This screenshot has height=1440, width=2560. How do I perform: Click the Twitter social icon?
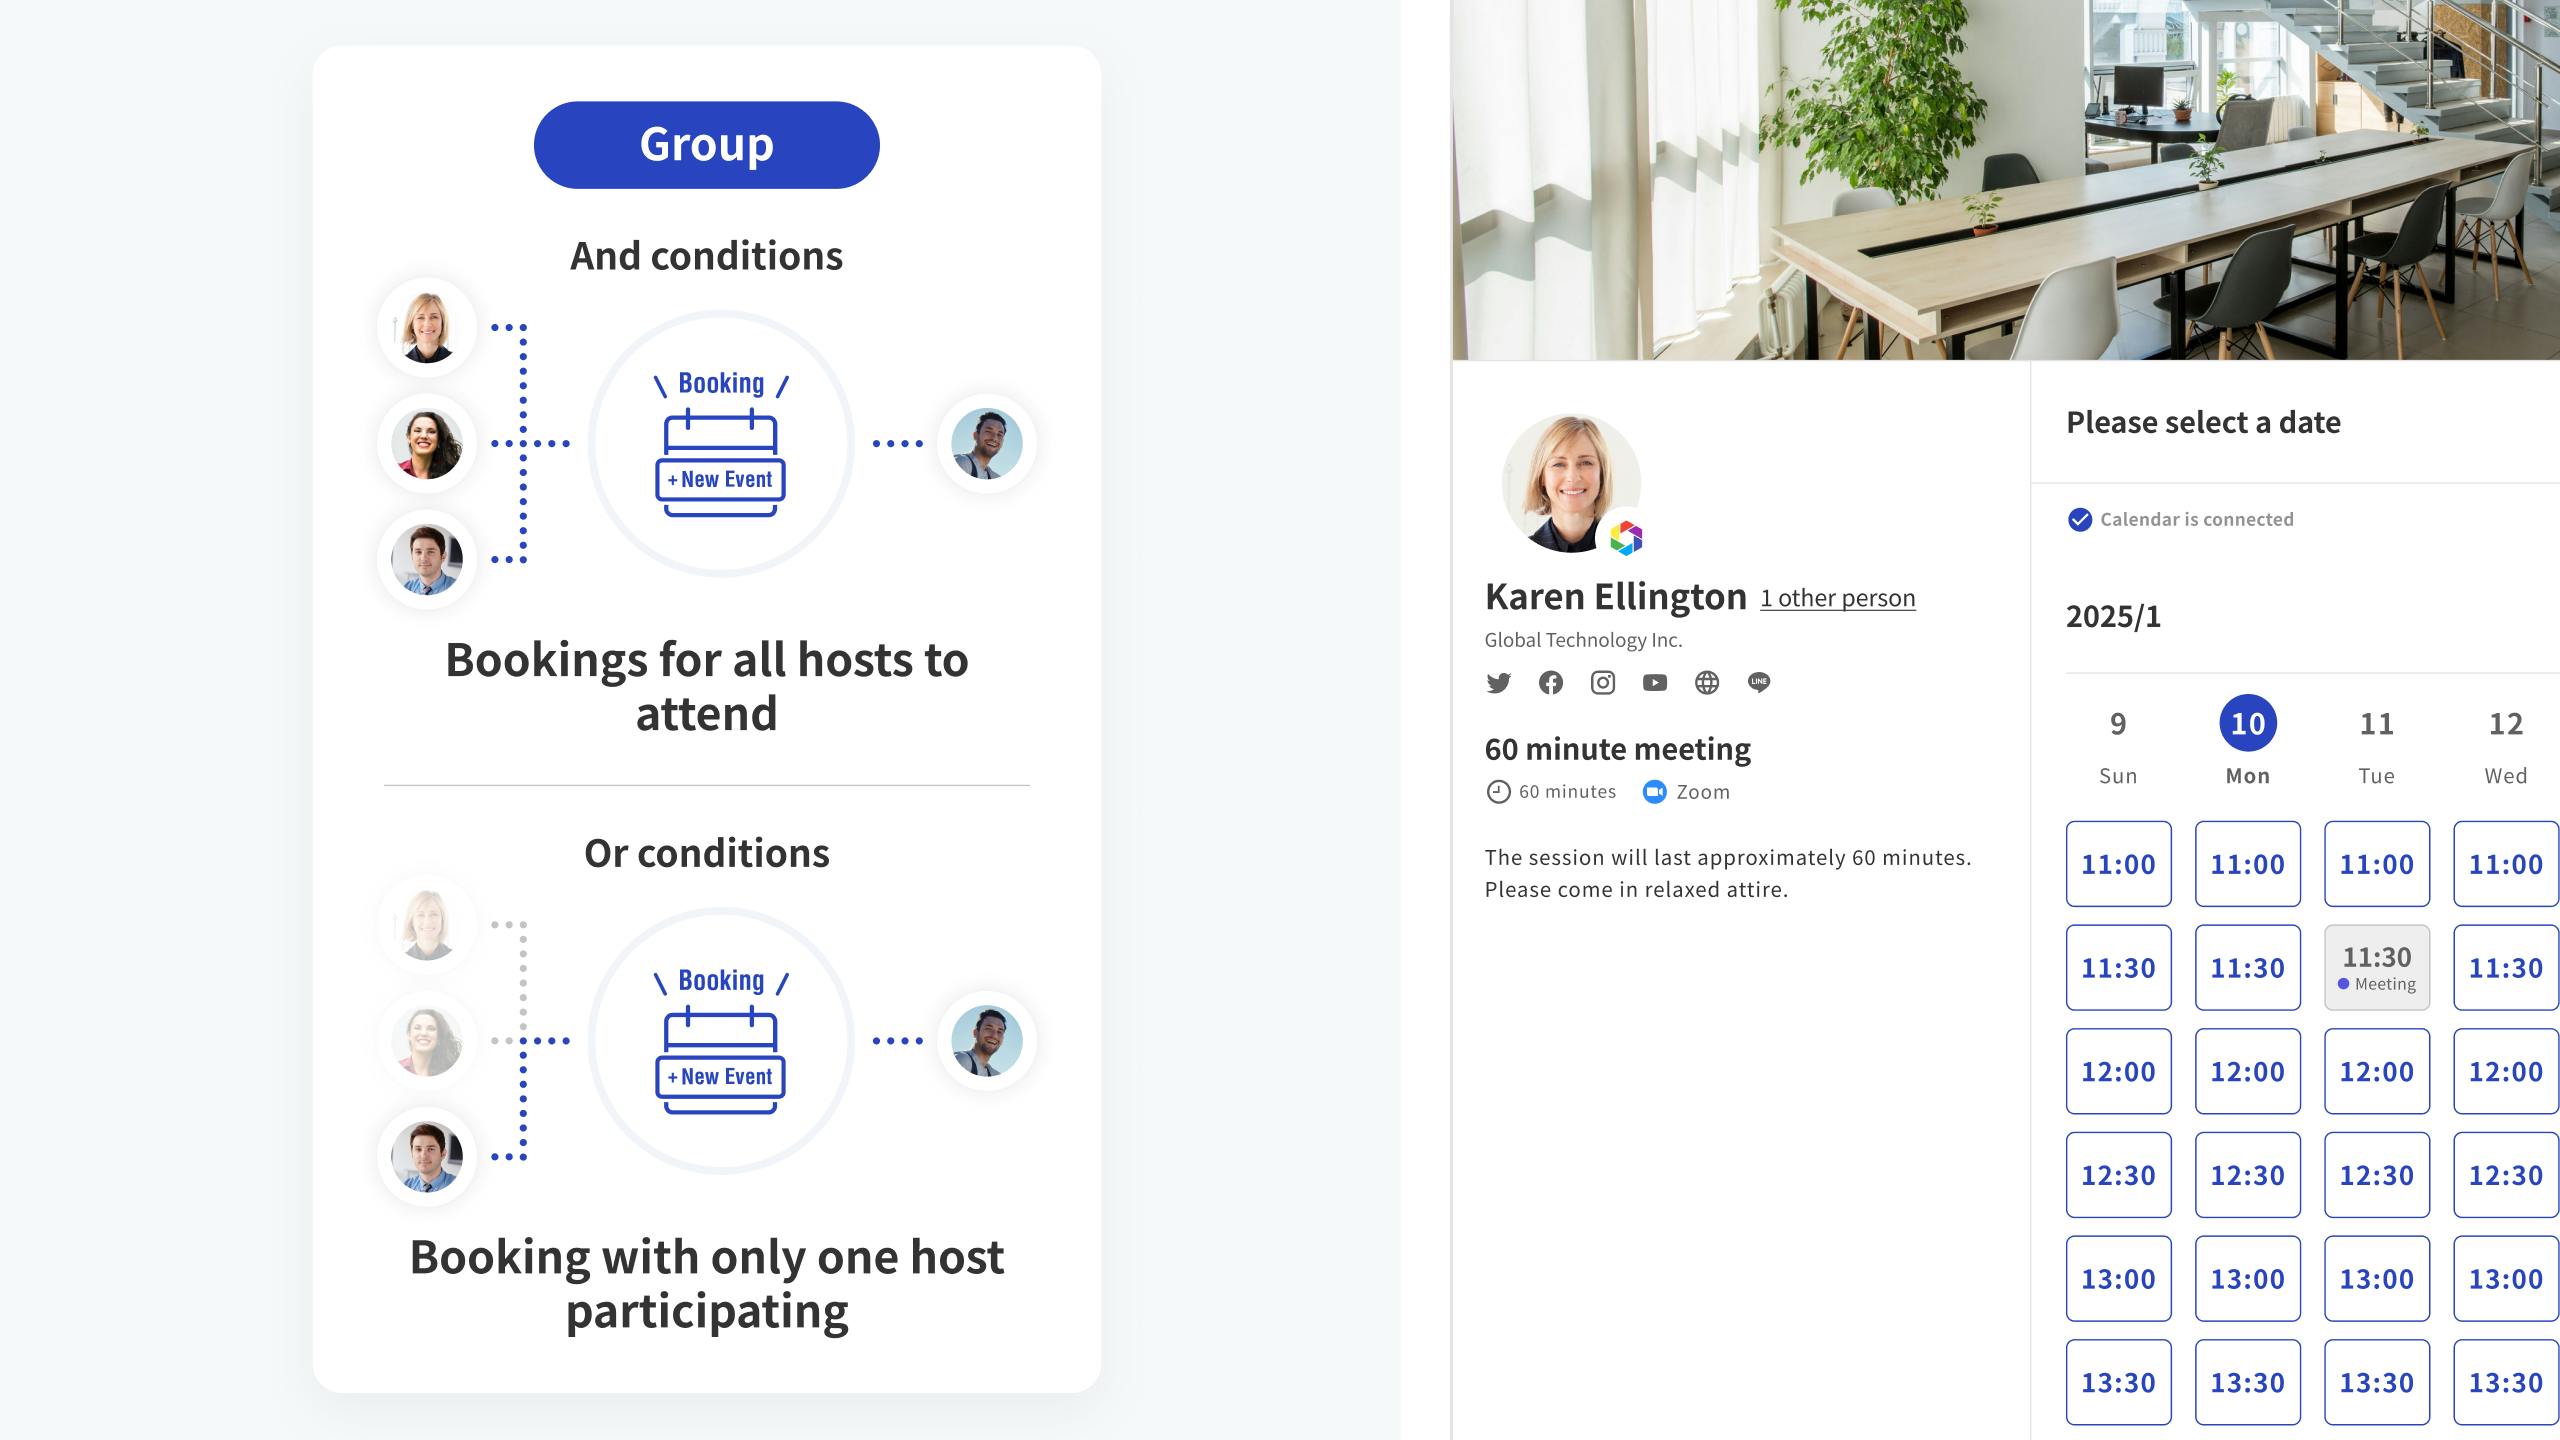(x=1498, y=683)
